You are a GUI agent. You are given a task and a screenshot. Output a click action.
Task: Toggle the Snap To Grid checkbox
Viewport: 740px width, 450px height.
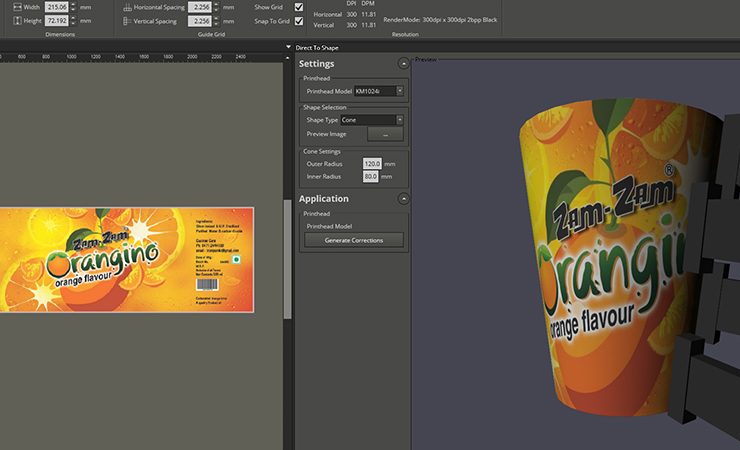pos(299,21)
